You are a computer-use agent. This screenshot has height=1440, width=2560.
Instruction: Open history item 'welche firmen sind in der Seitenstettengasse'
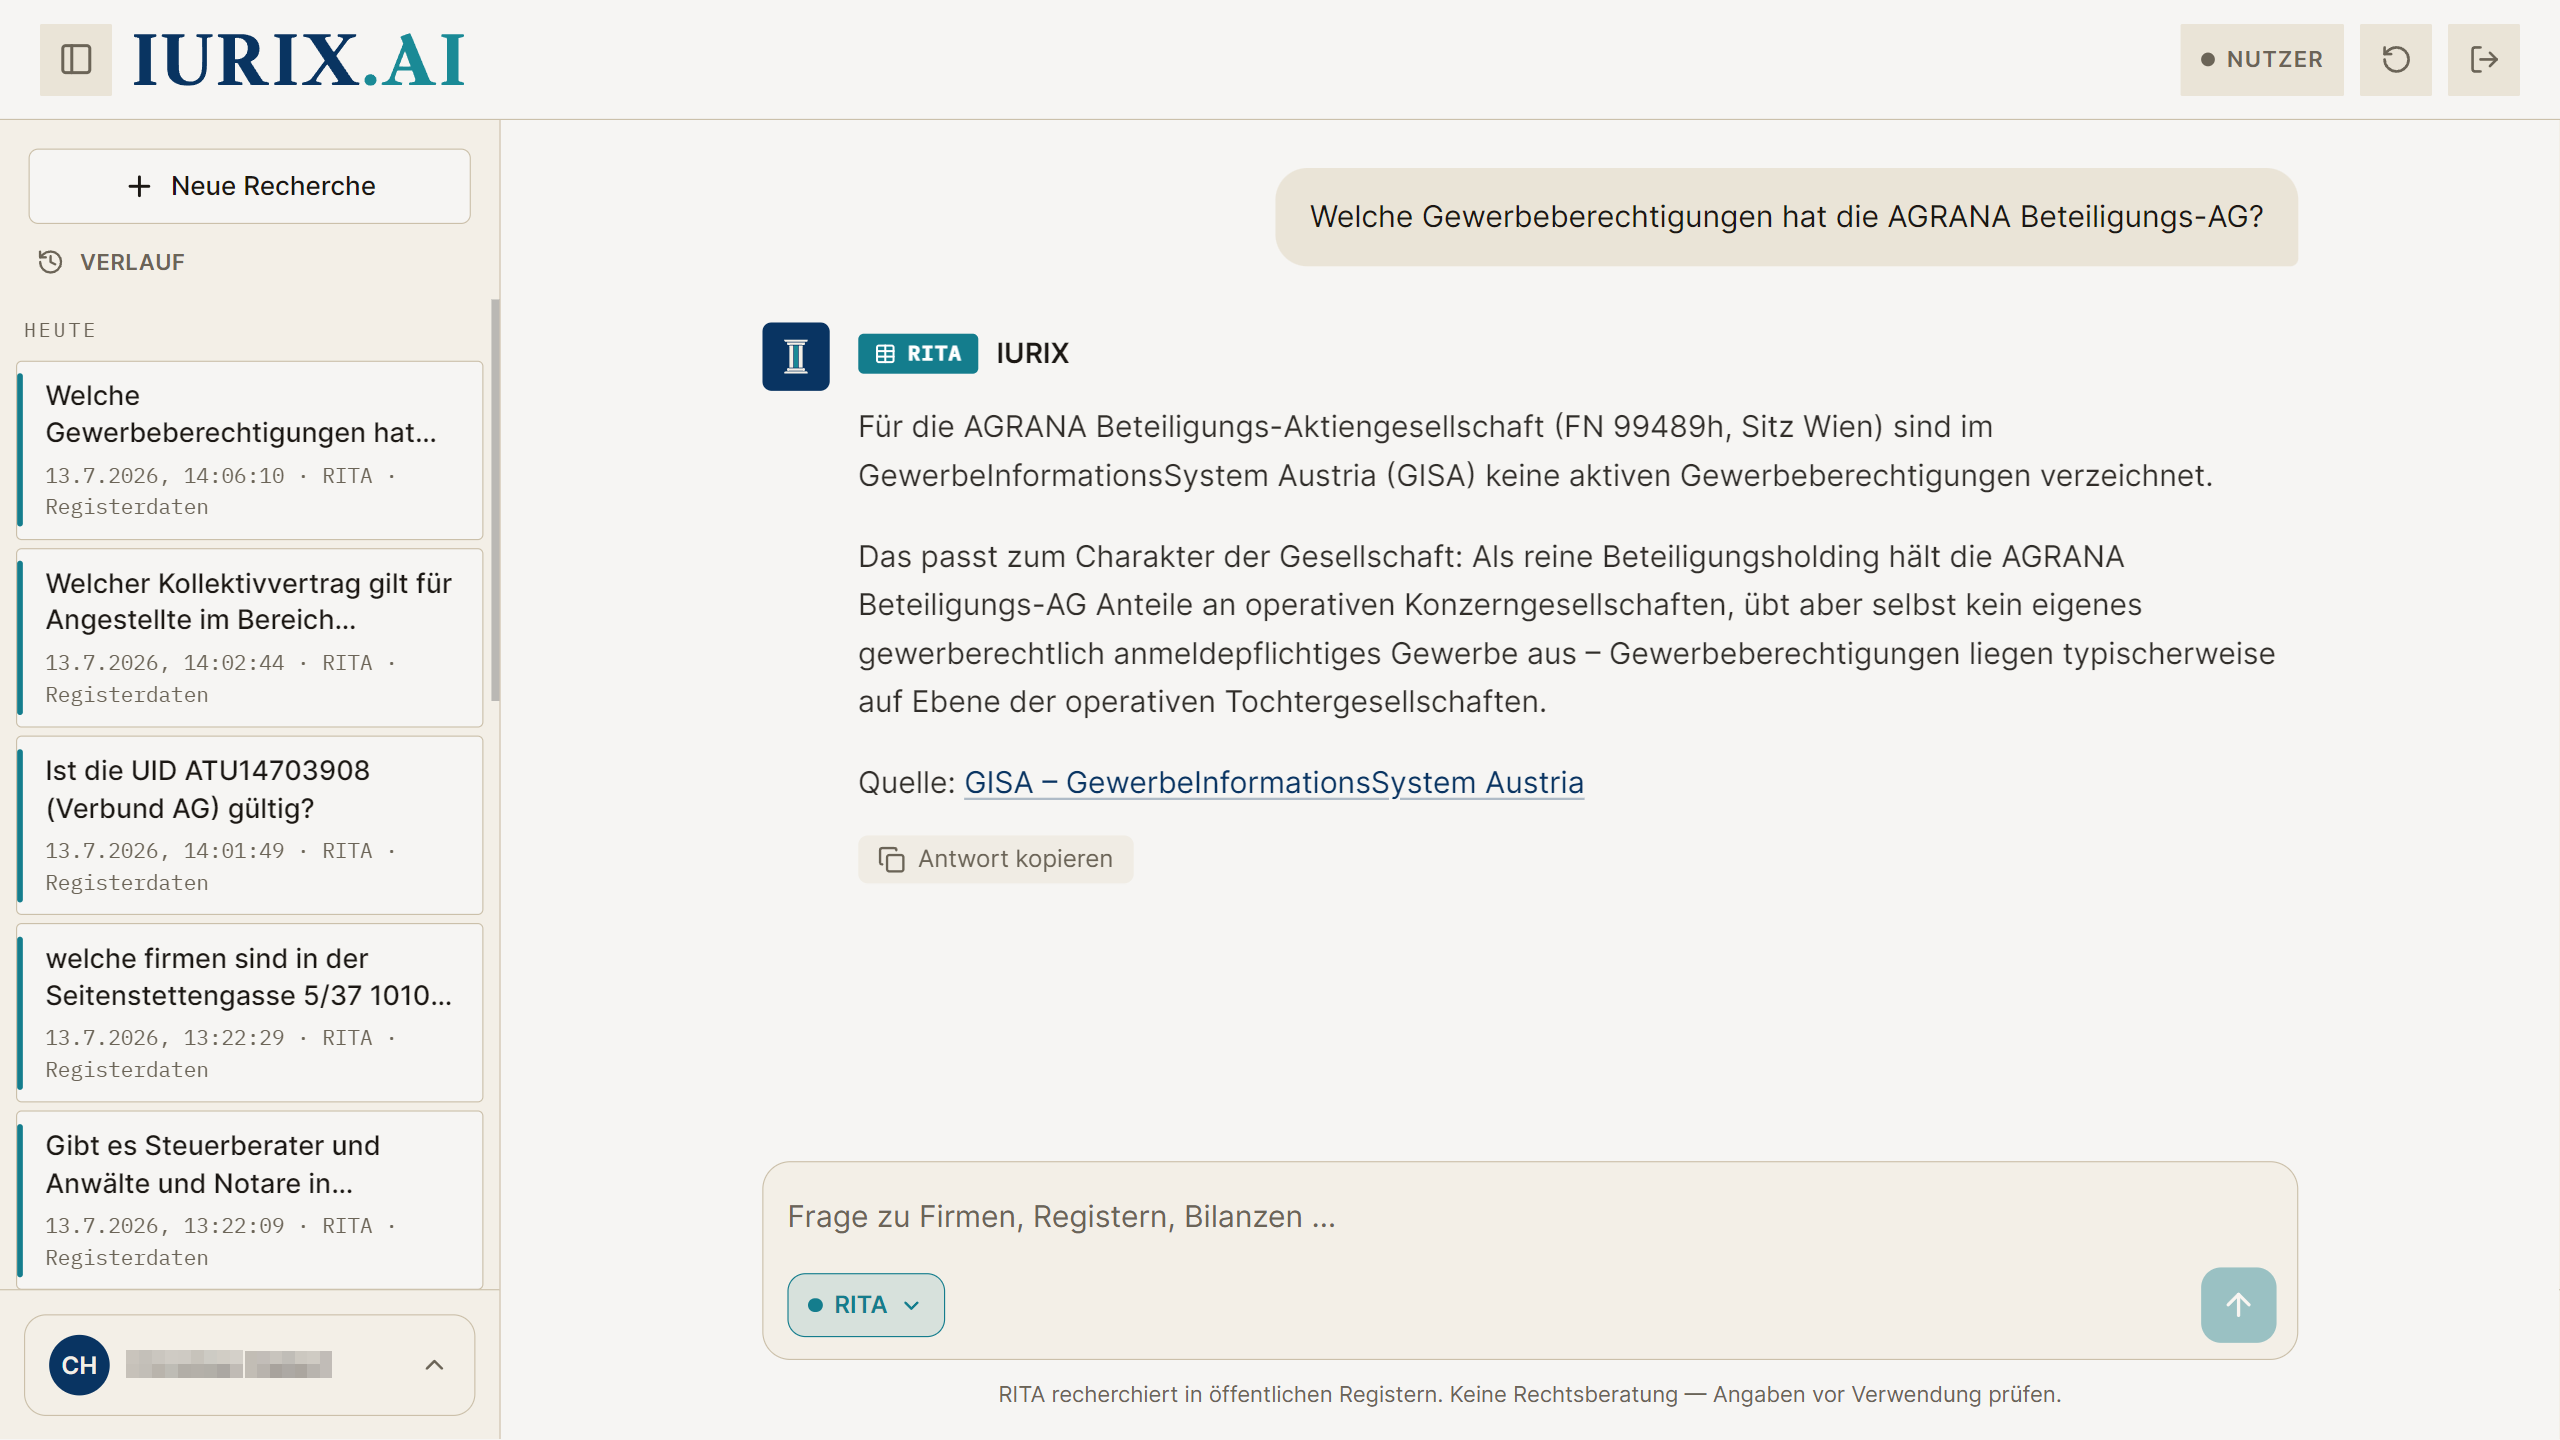click(x=250, y=1012)
